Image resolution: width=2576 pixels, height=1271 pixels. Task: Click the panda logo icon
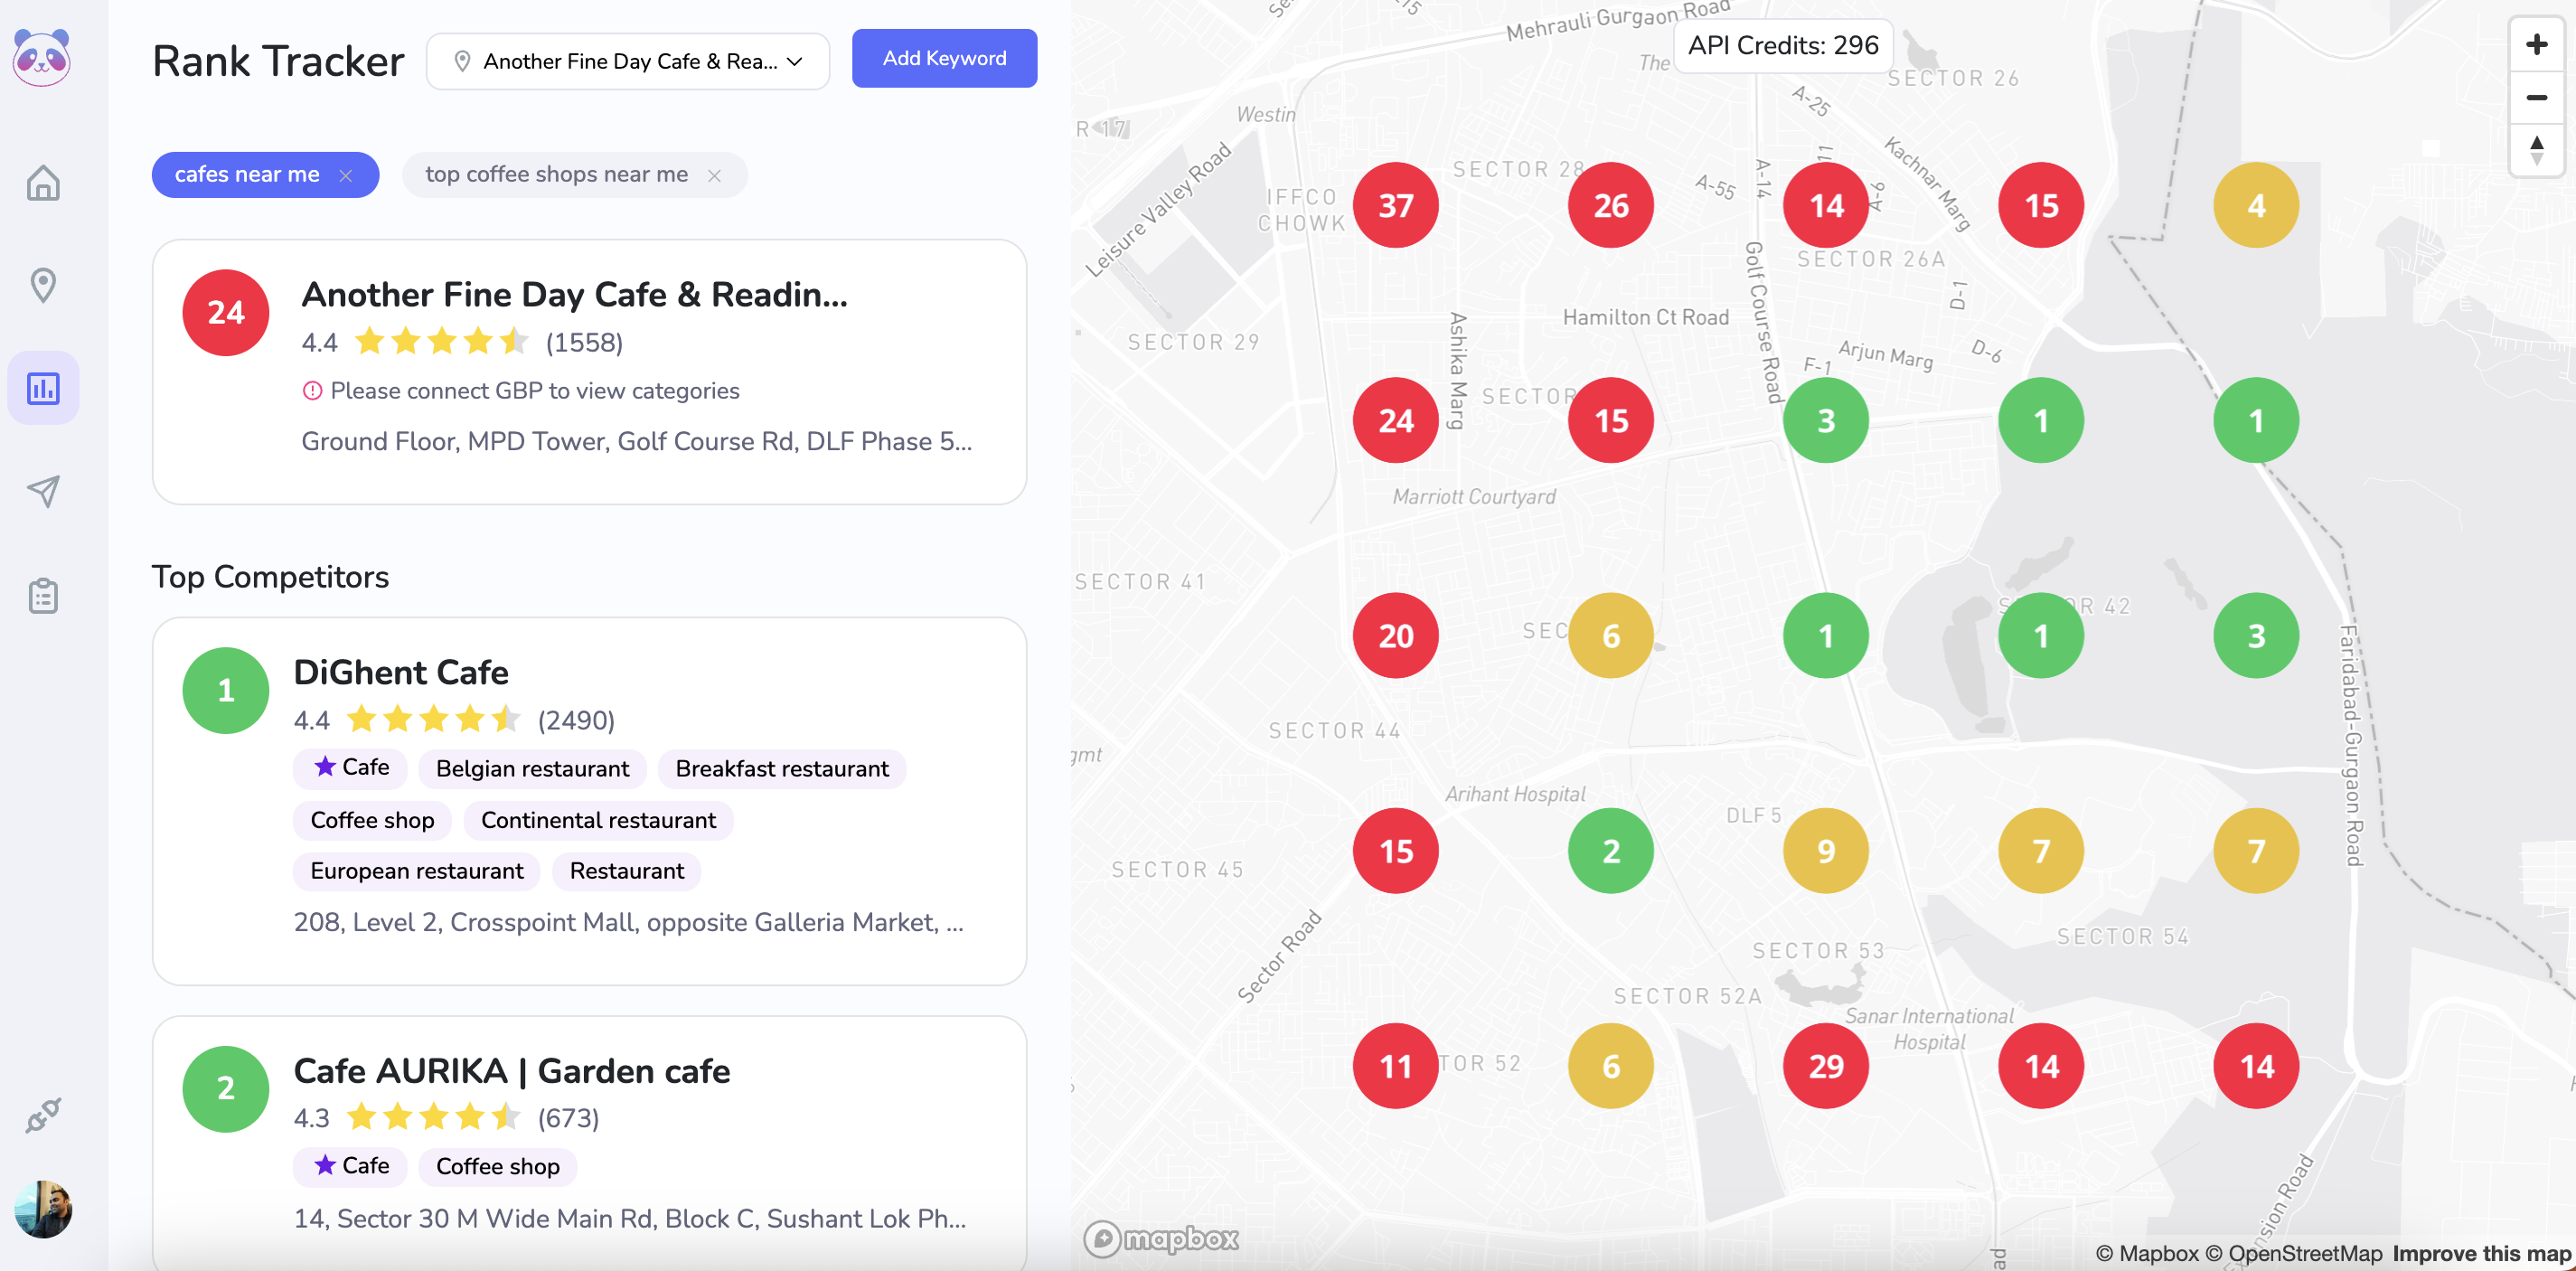point(42,57)
